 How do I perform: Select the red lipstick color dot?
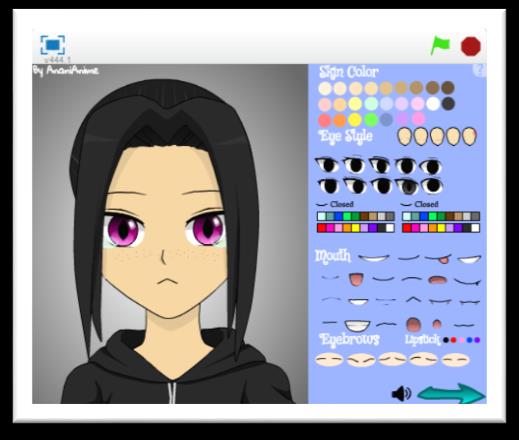click(453, 340)
